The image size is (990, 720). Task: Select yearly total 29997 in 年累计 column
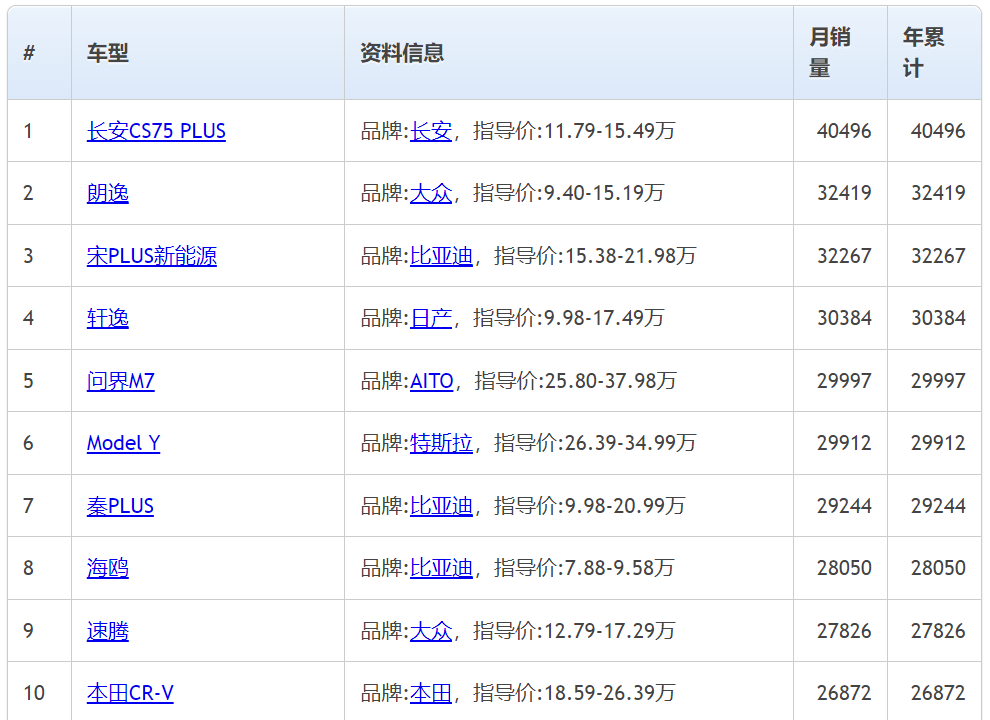938,381
